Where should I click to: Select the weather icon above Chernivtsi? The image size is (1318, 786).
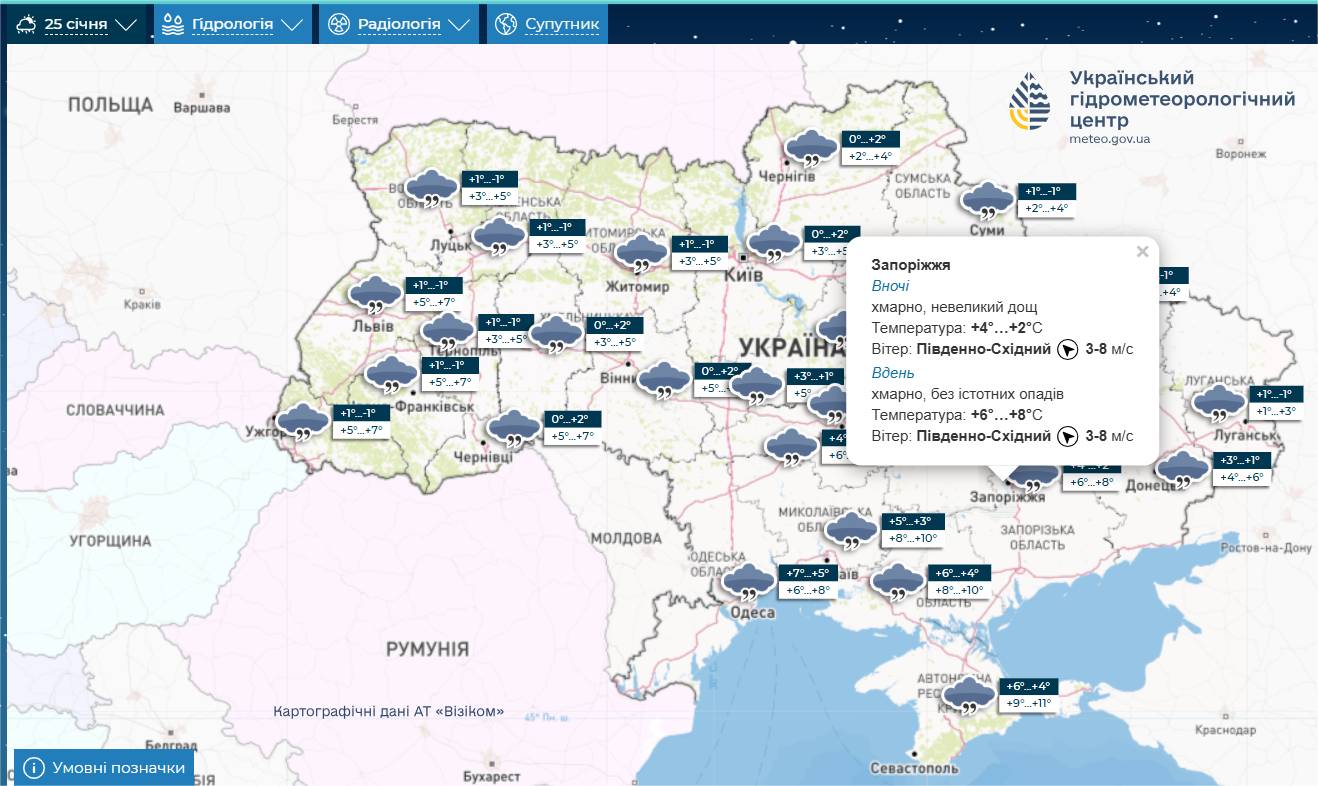[x=513, y=428]
